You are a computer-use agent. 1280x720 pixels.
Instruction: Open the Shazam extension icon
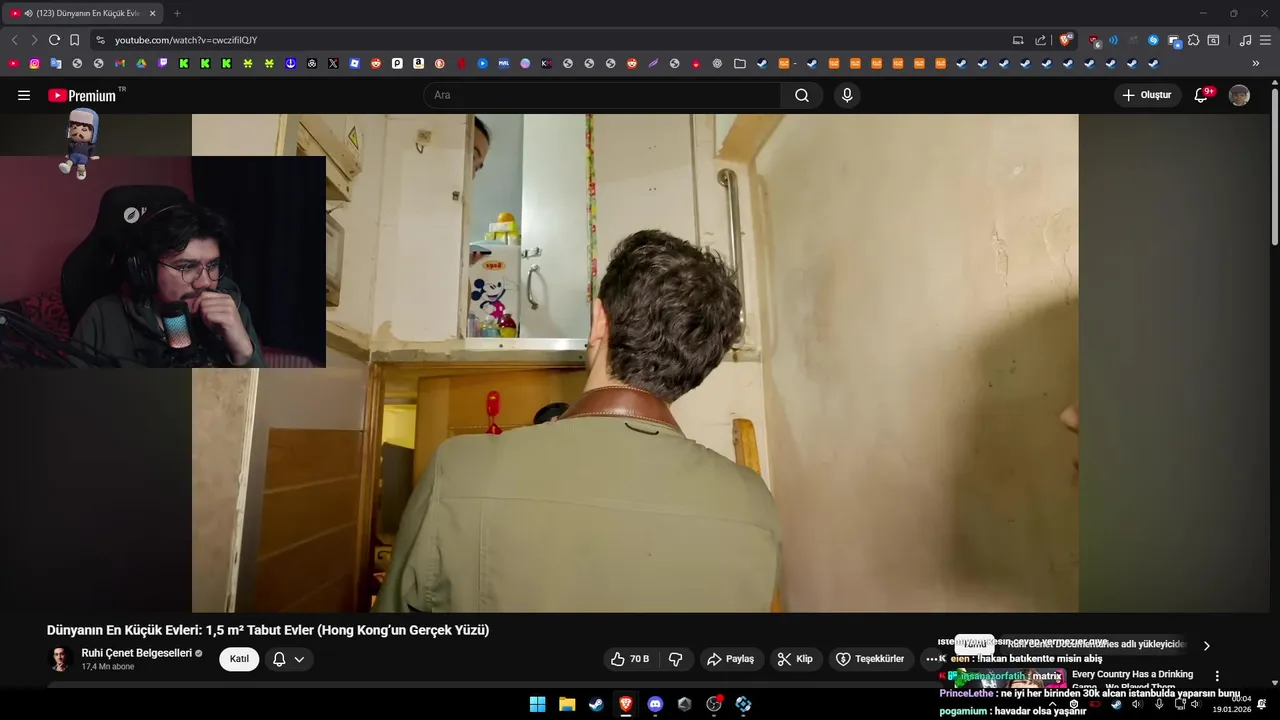[1153, 40]
